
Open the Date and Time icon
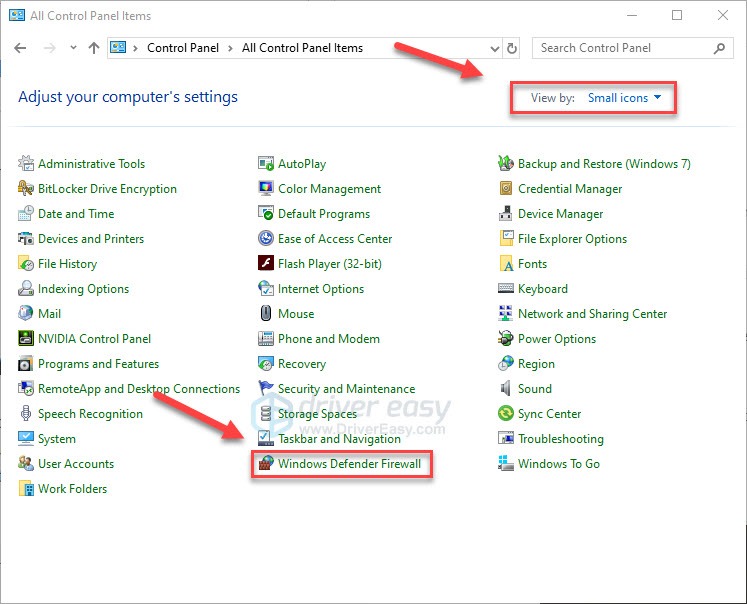[26, 213]
